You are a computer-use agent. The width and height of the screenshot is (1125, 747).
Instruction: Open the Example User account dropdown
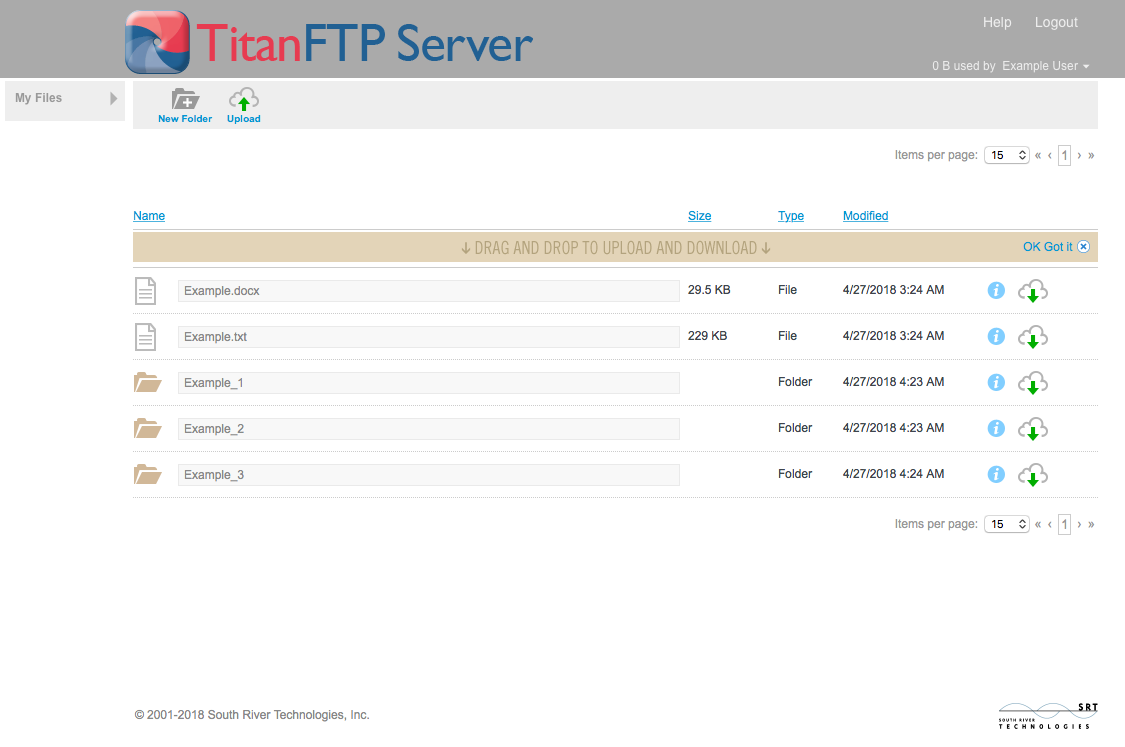1046,66
